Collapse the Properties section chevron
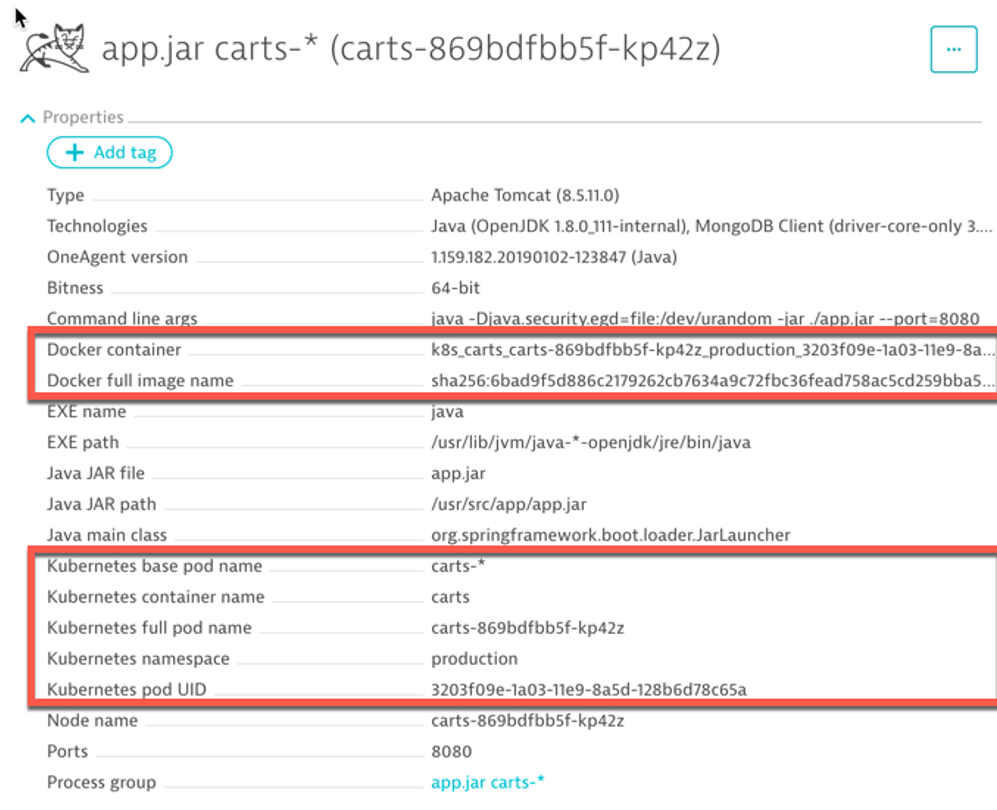997x810 pixels. [x=27, y=118]
